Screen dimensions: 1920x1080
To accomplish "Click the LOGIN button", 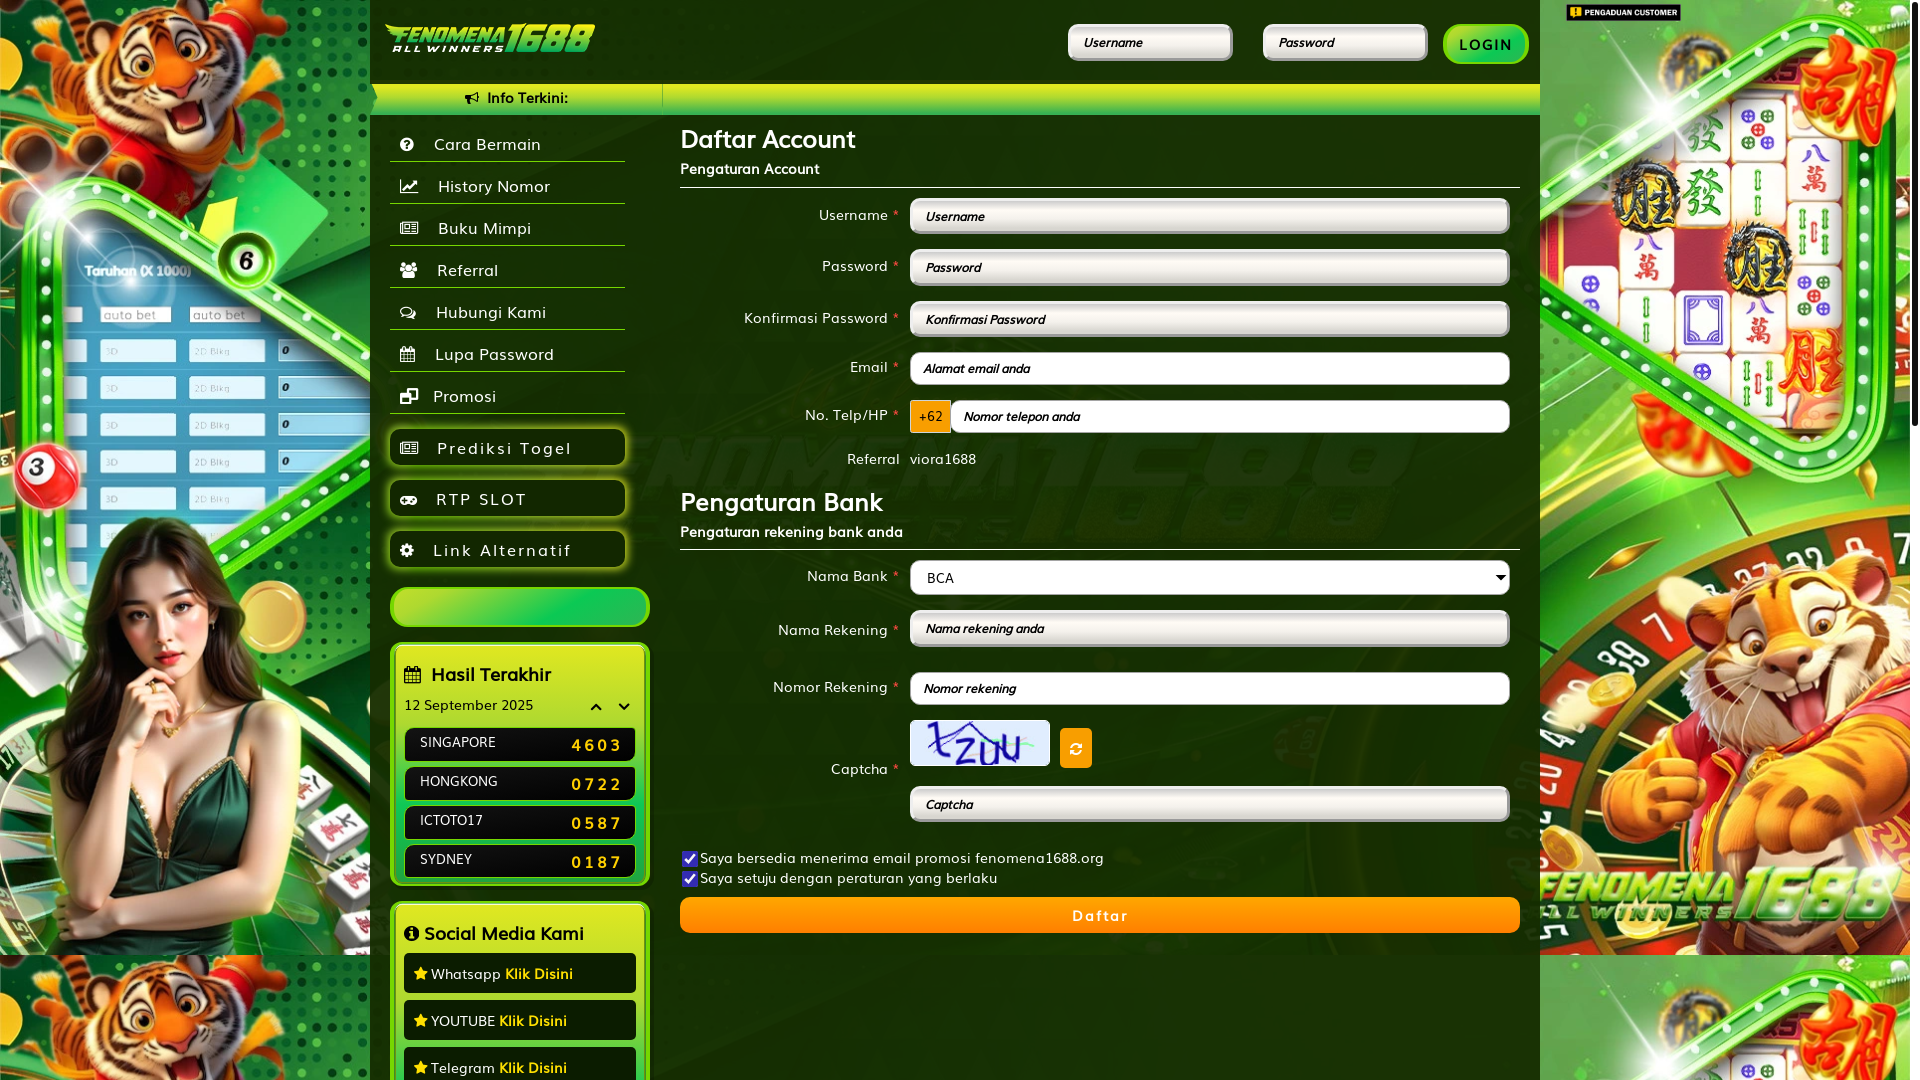I will [1485, 44].
